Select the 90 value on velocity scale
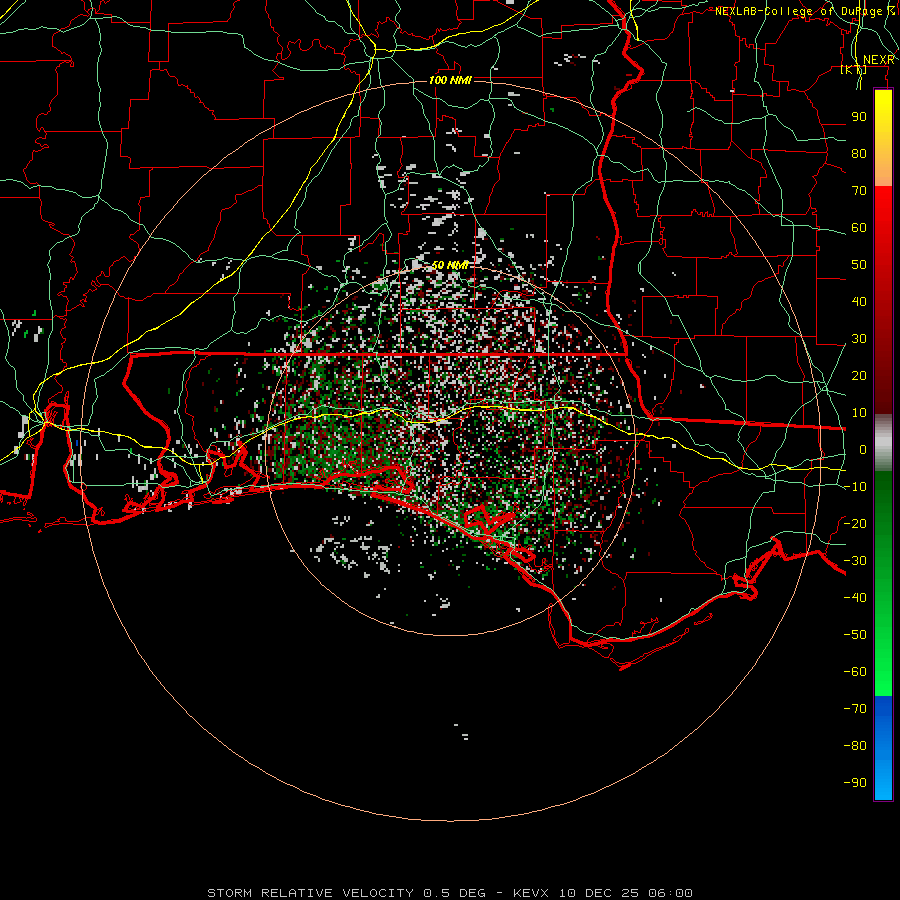 [859, 117]
